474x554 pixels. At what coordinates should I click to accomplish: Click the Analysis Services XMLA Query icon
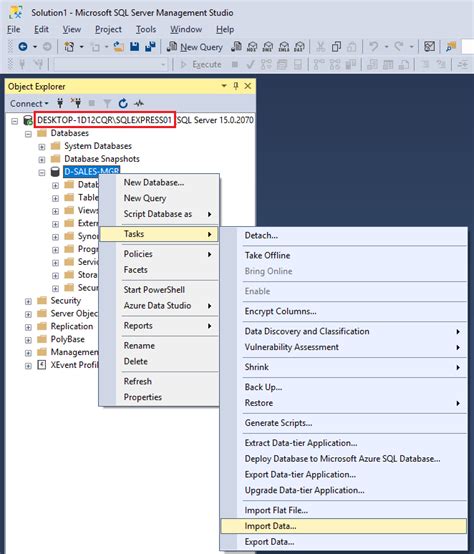pyautogui.click(x=284, y=46)
